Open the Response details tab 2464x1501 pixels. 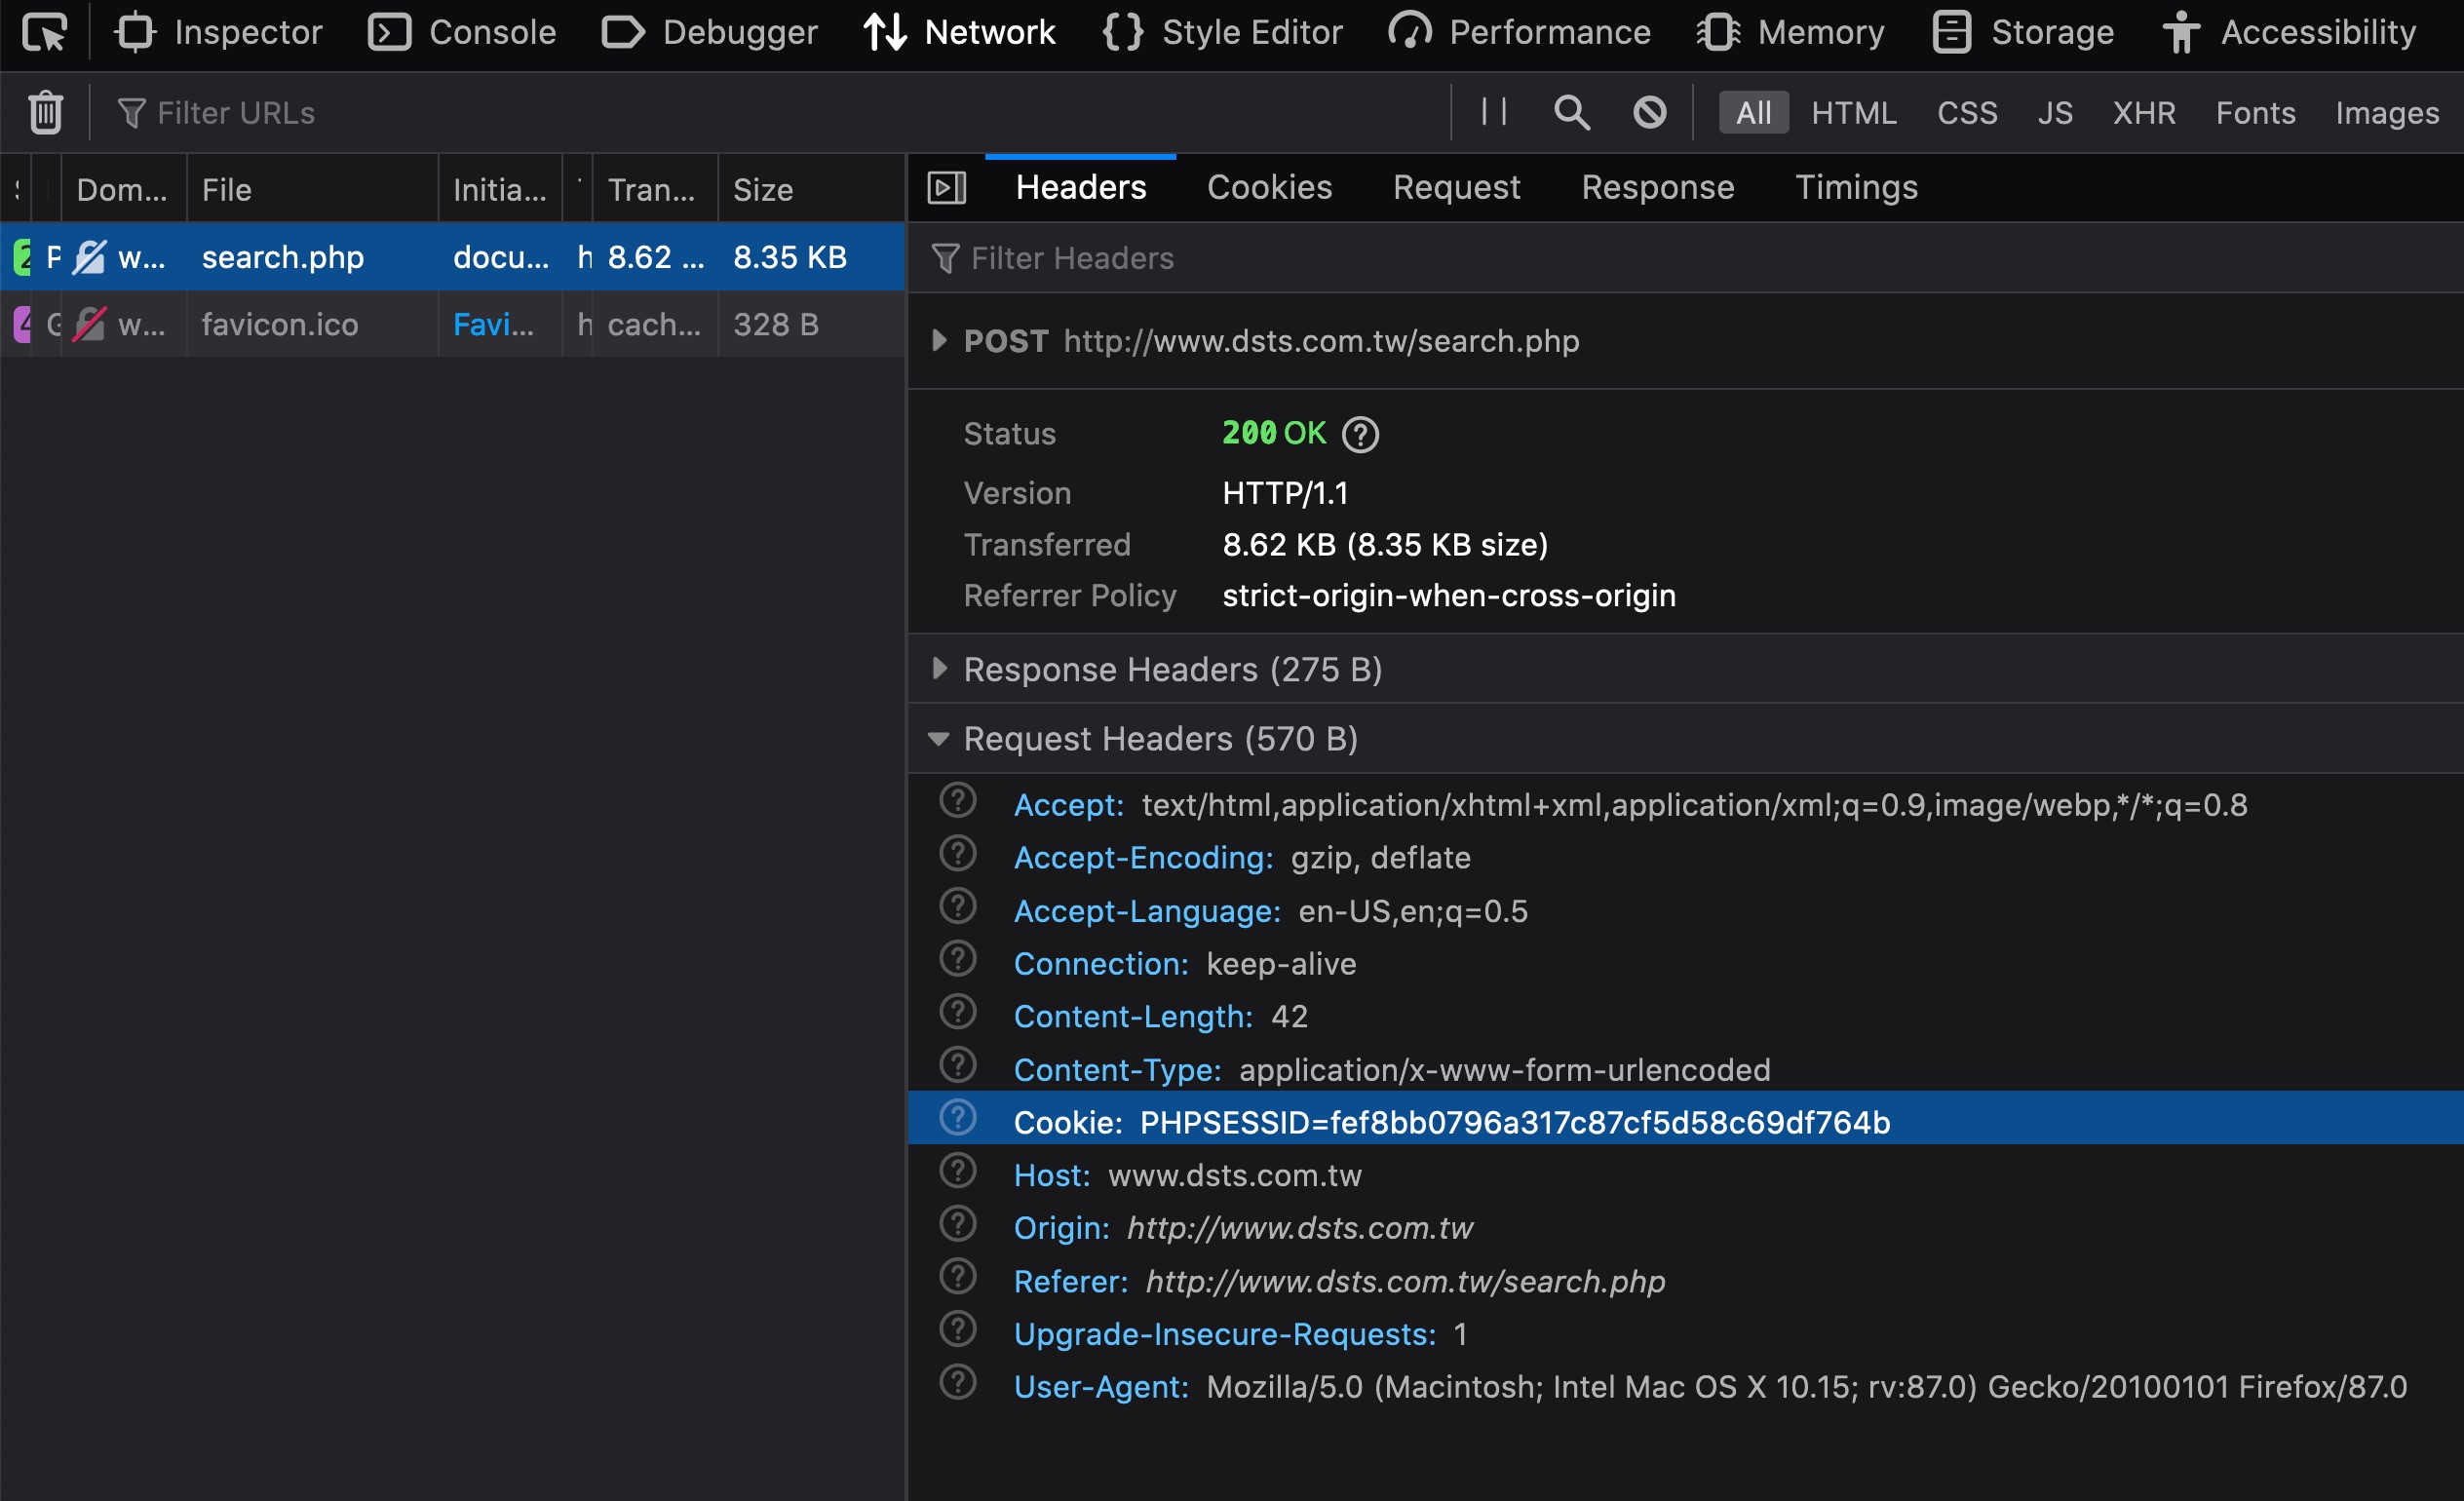pyautogui.click(x=1657, y=188)
